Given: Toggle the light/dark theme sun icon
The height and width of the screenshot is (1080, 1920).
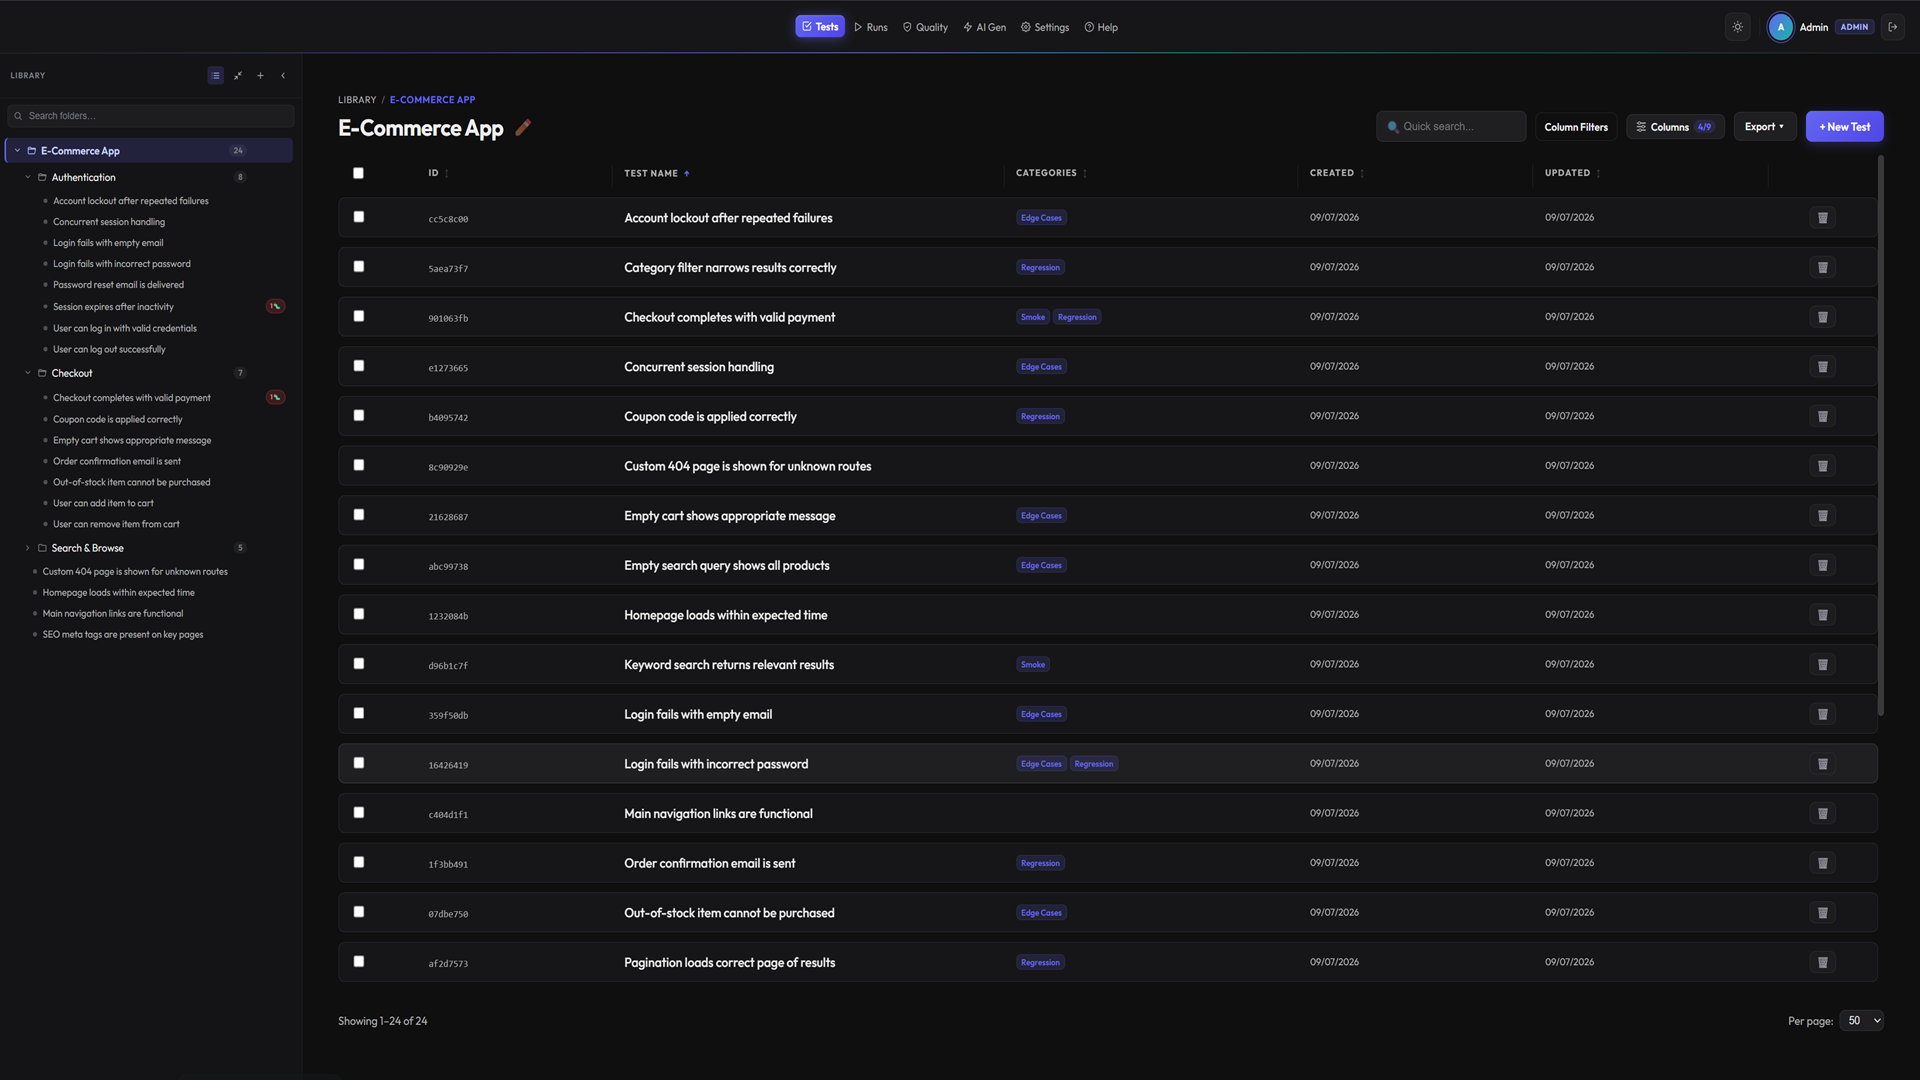Looking at the screenshot, I should pyautogui.click(x=1738, y=27).
